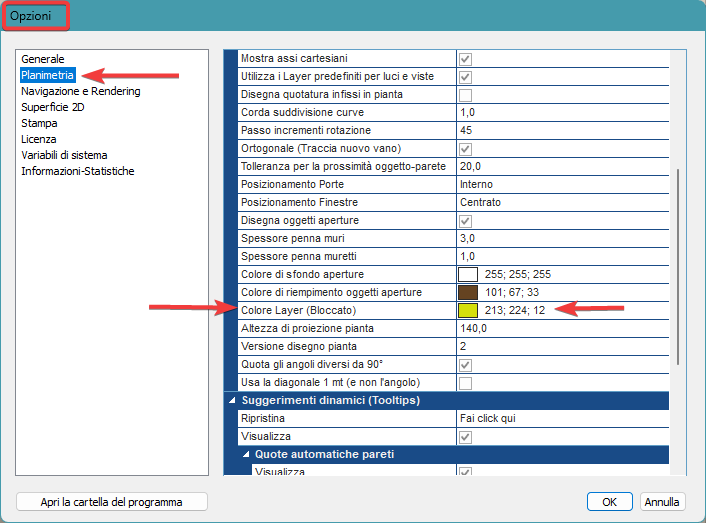
Task: Toggle Disegna oggetti aperture checkbox
Action: point(465,221)
